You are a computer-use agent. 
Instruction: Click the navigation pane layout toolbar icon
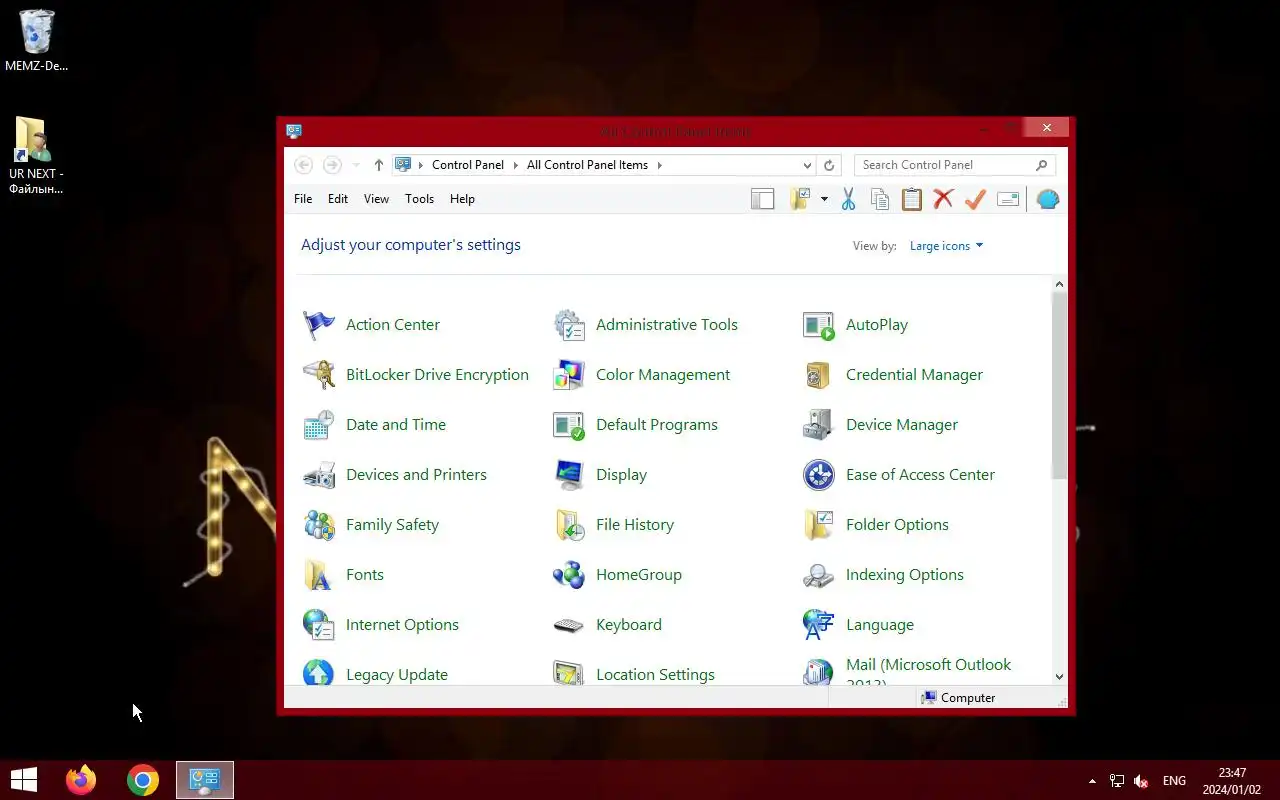click(x=763, y=199)
